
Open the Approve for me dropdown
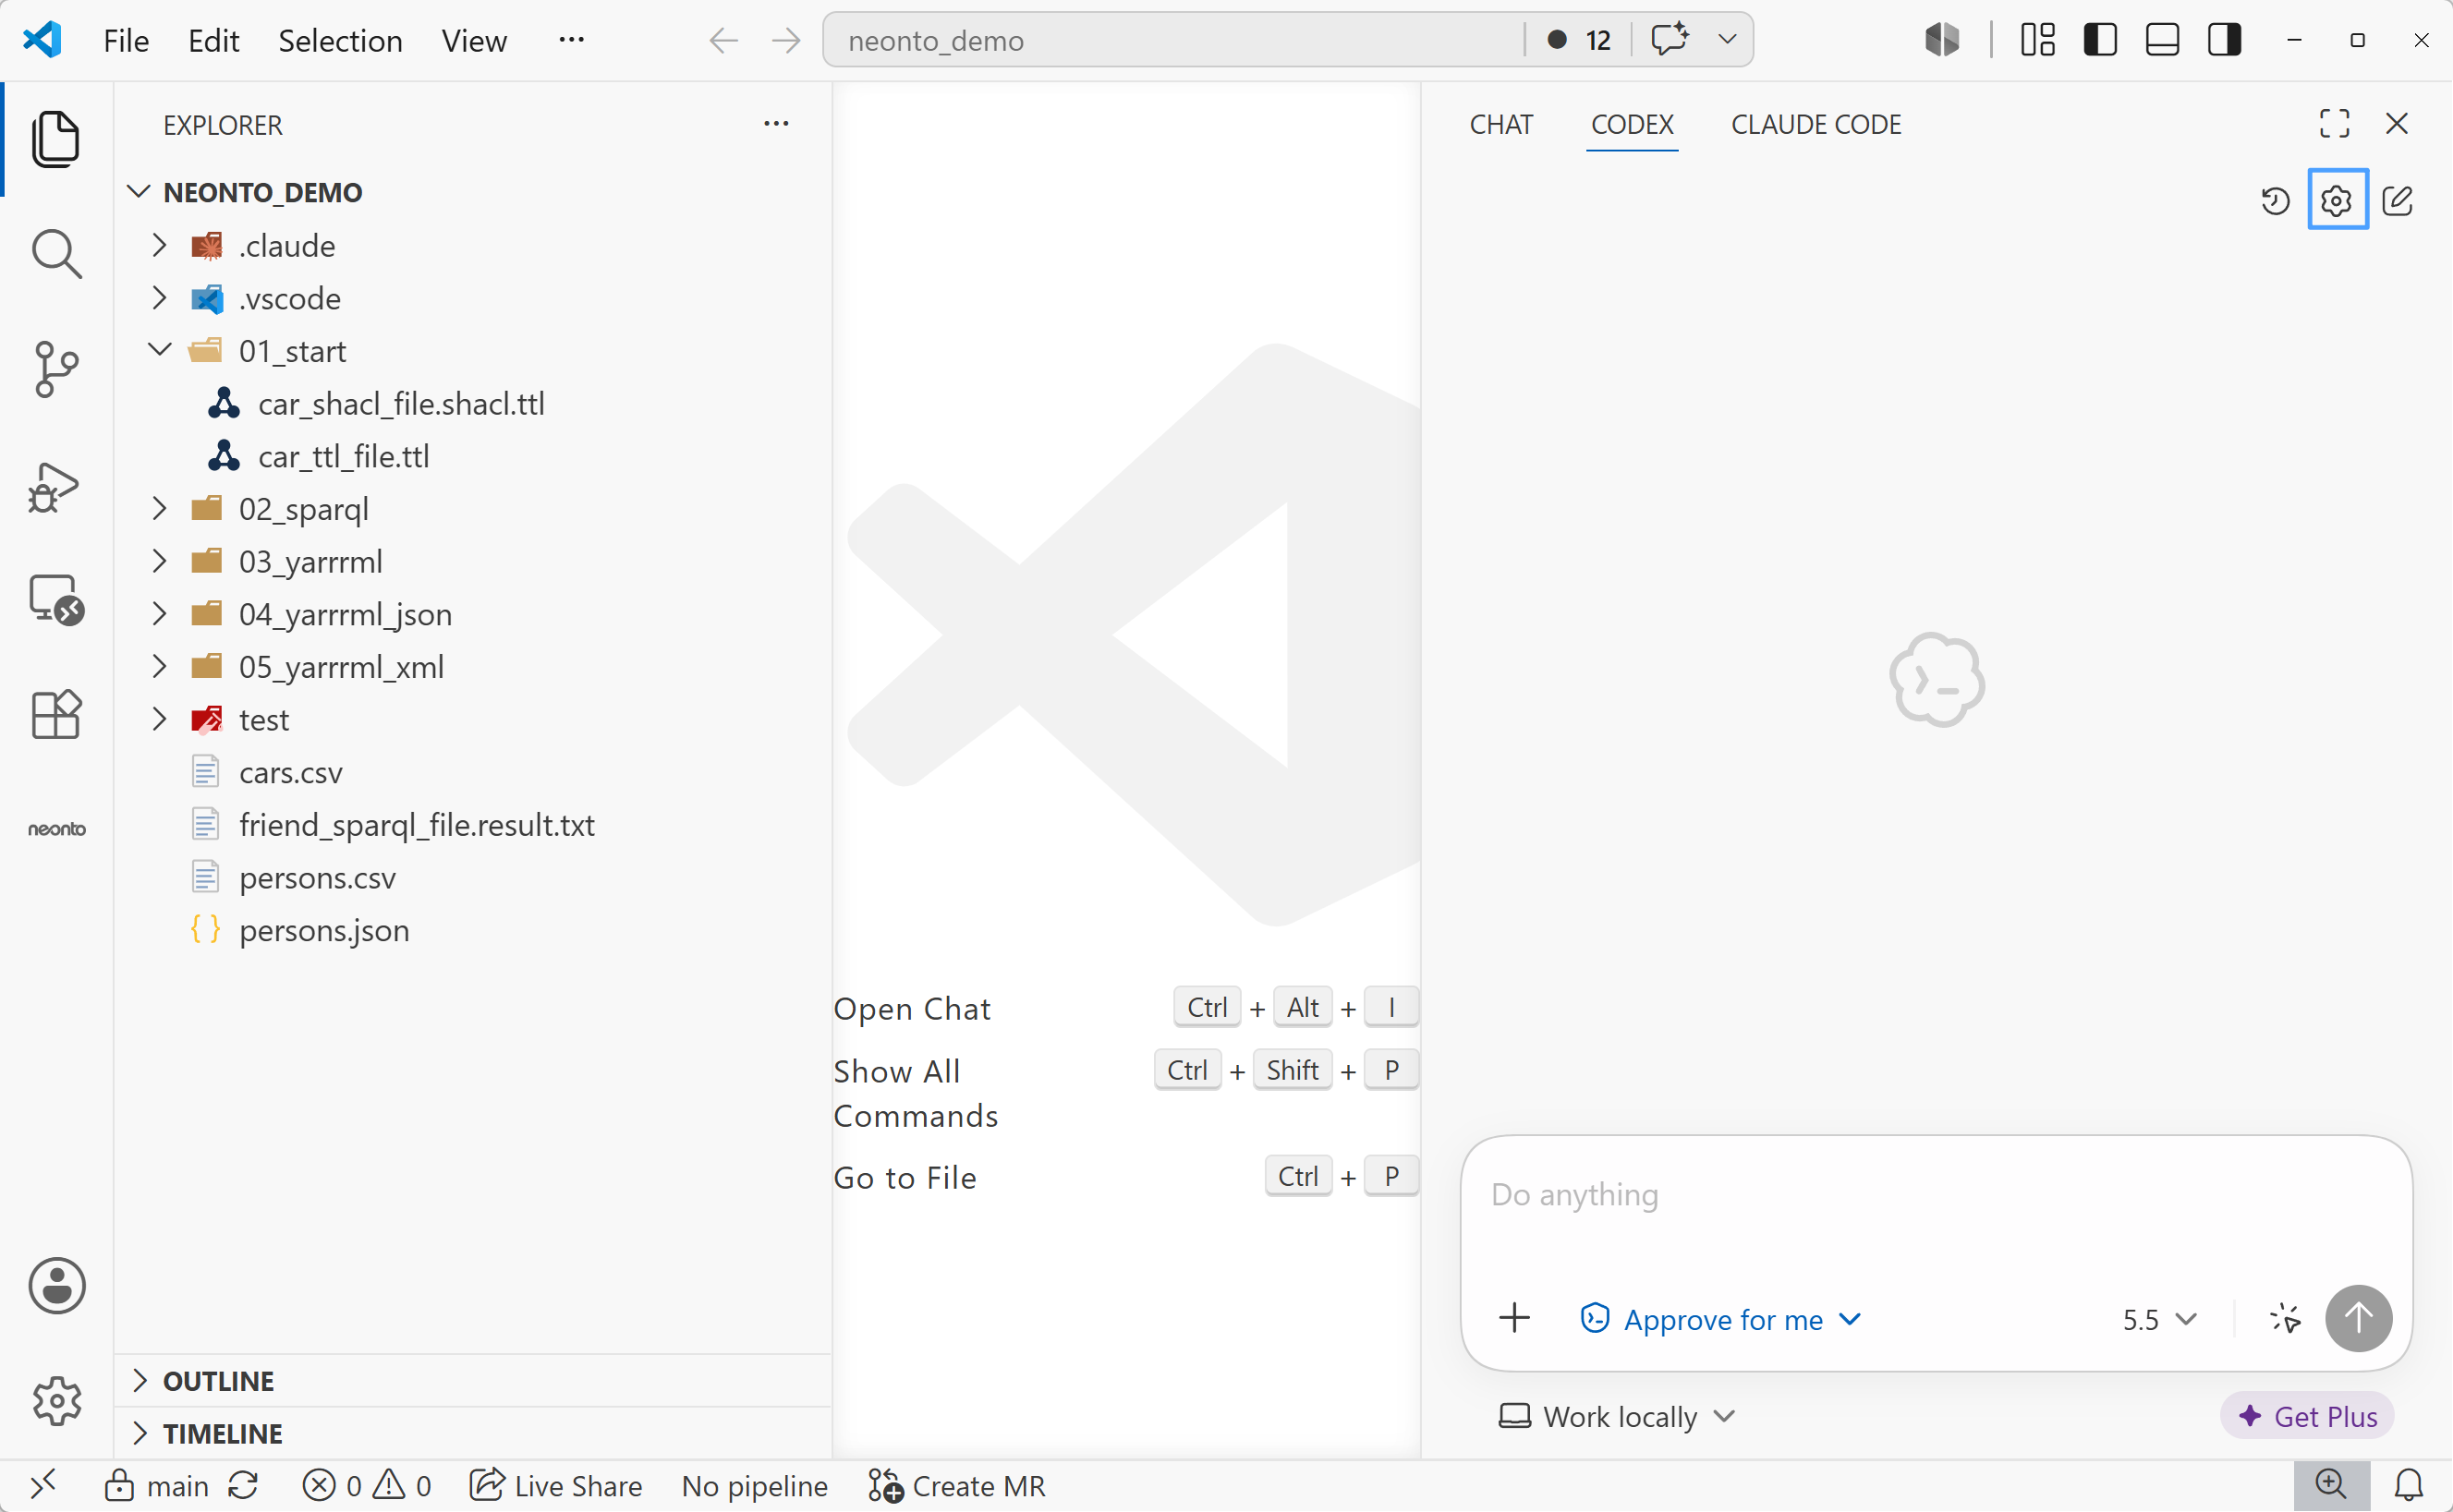[x=1720, y=1319]
